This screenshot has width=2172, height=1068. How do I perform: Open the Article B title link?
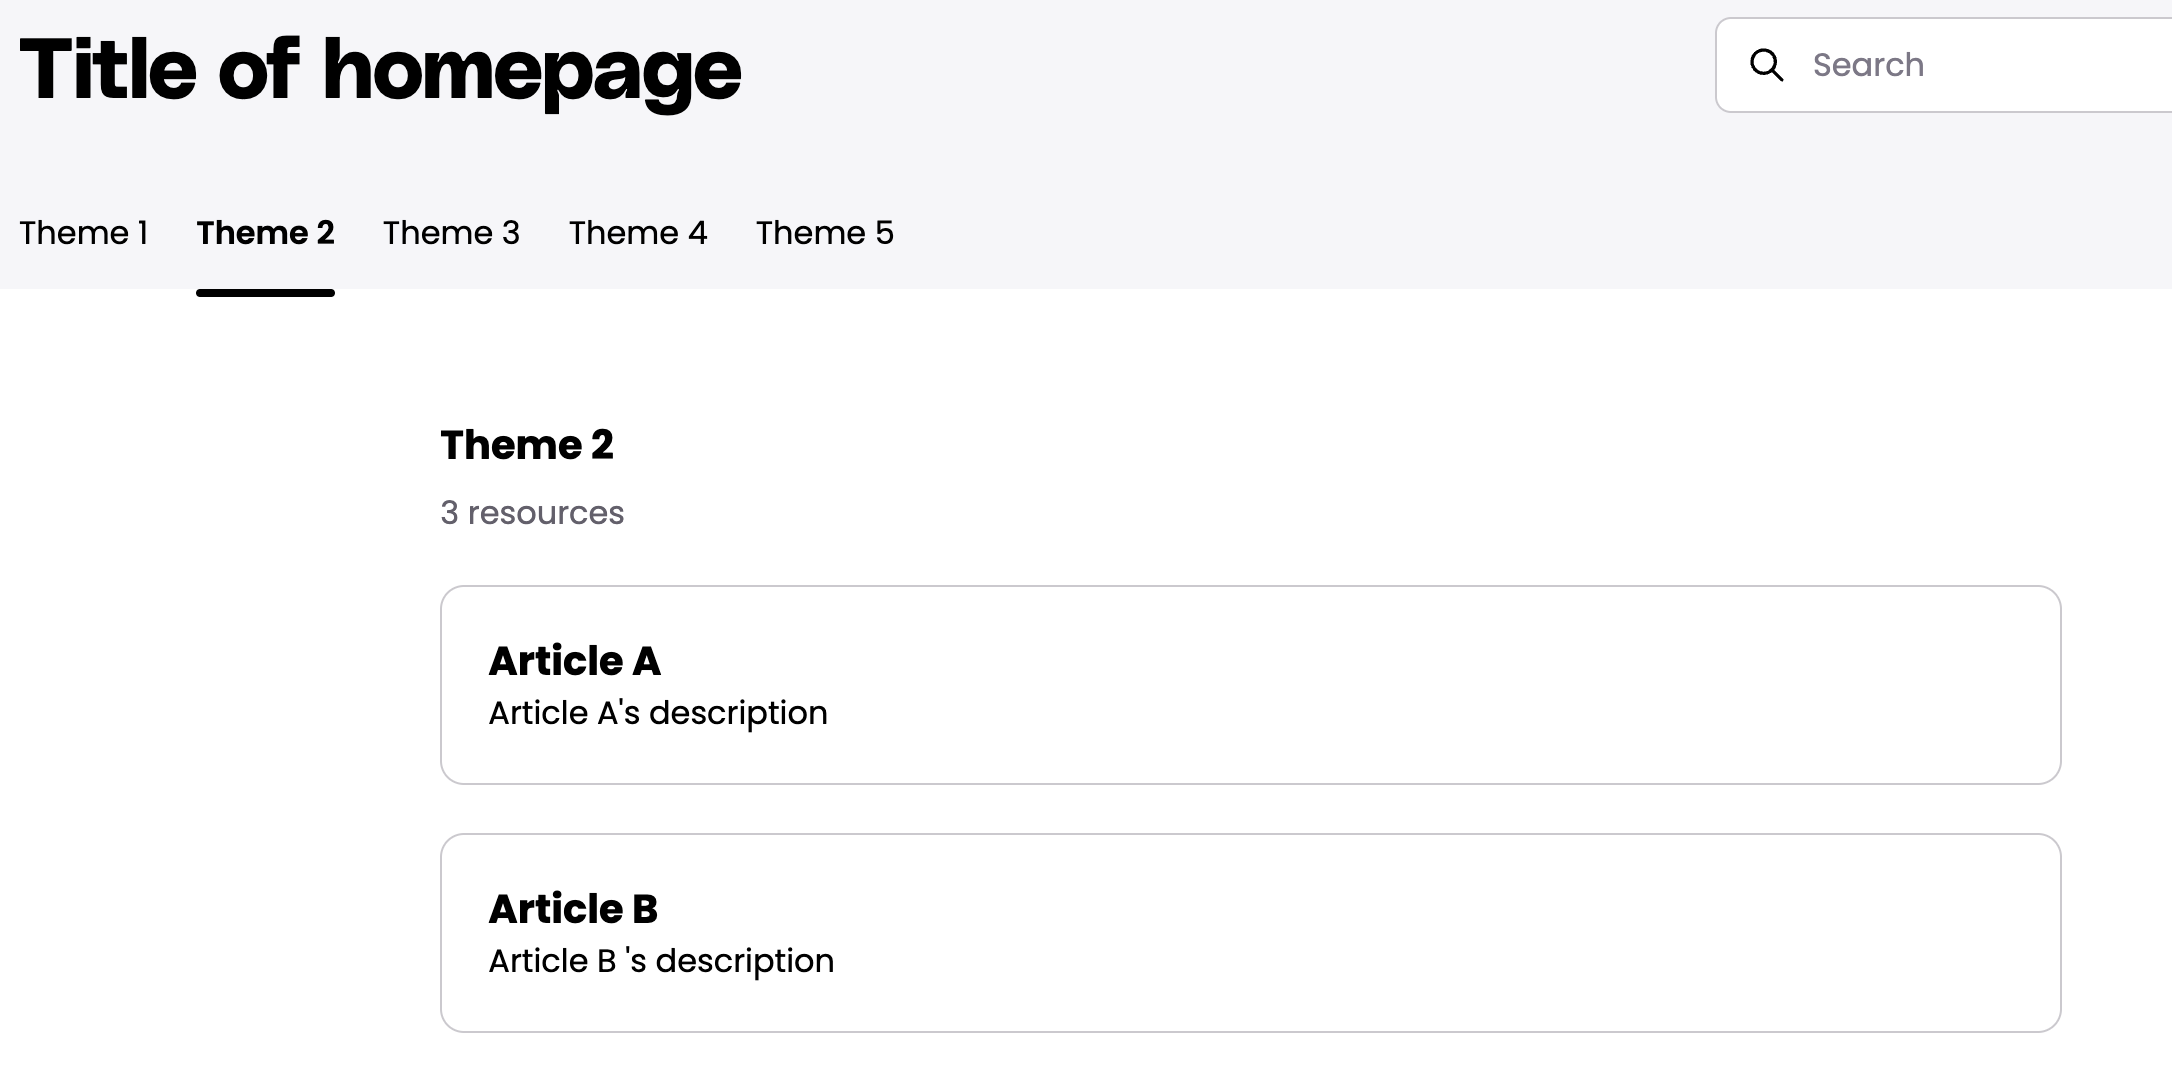[x=573, y=909]
